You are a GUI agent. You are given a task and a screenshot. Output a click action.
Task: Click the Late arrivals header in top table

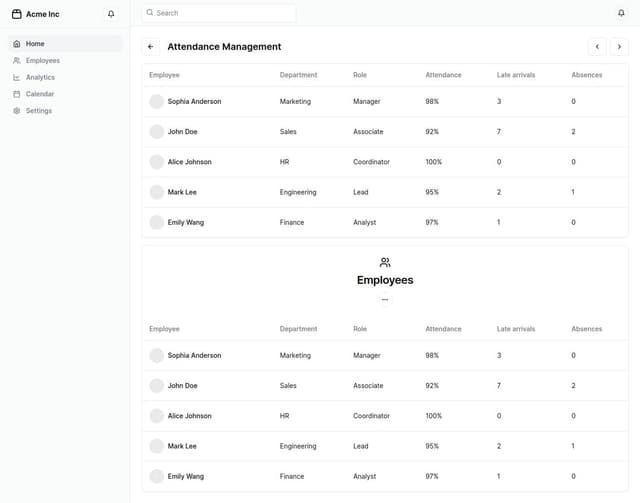516,75
